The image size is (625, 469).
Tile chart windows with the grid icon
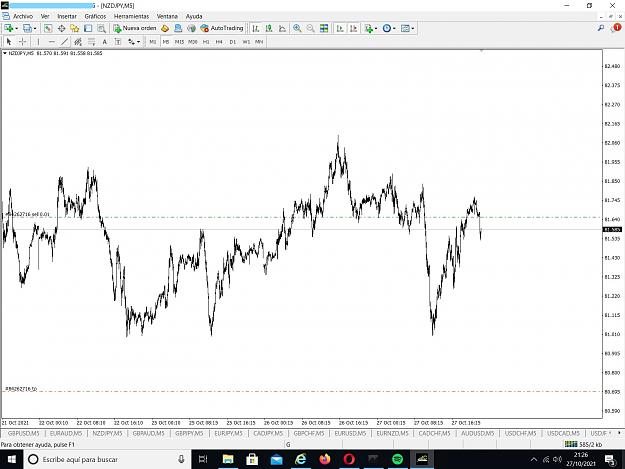(x=324, y=28)
